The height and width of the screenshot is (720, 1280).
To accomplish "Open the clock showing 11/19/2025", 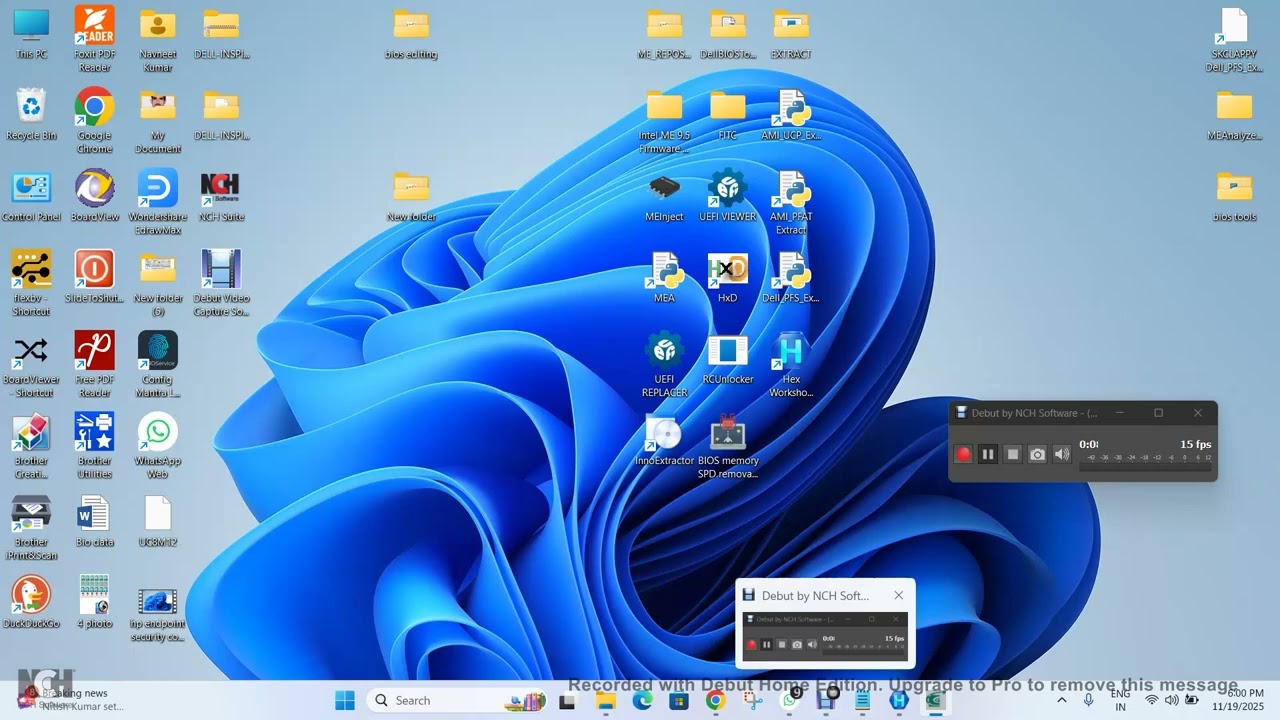I will coord(1238,700).
